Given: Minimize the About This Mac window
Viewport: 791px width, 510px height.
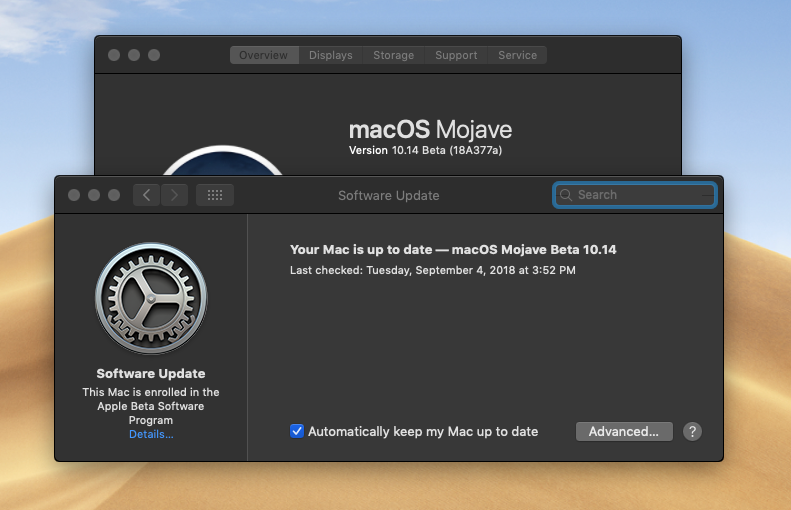Looking at the screenshot, I should point(134,55).
